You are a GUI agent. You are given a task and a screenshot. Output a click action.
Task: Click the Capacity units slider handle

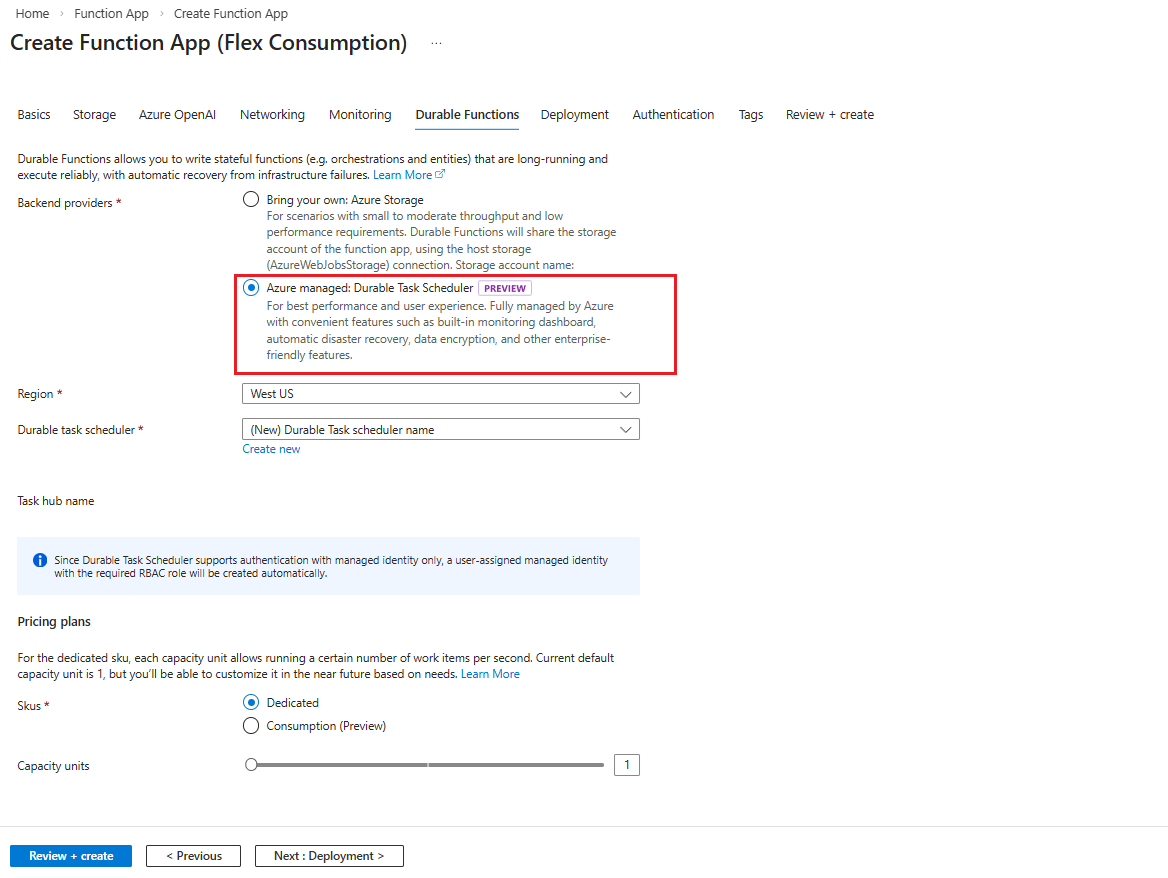pyautogui.click(x=252, y=763)
